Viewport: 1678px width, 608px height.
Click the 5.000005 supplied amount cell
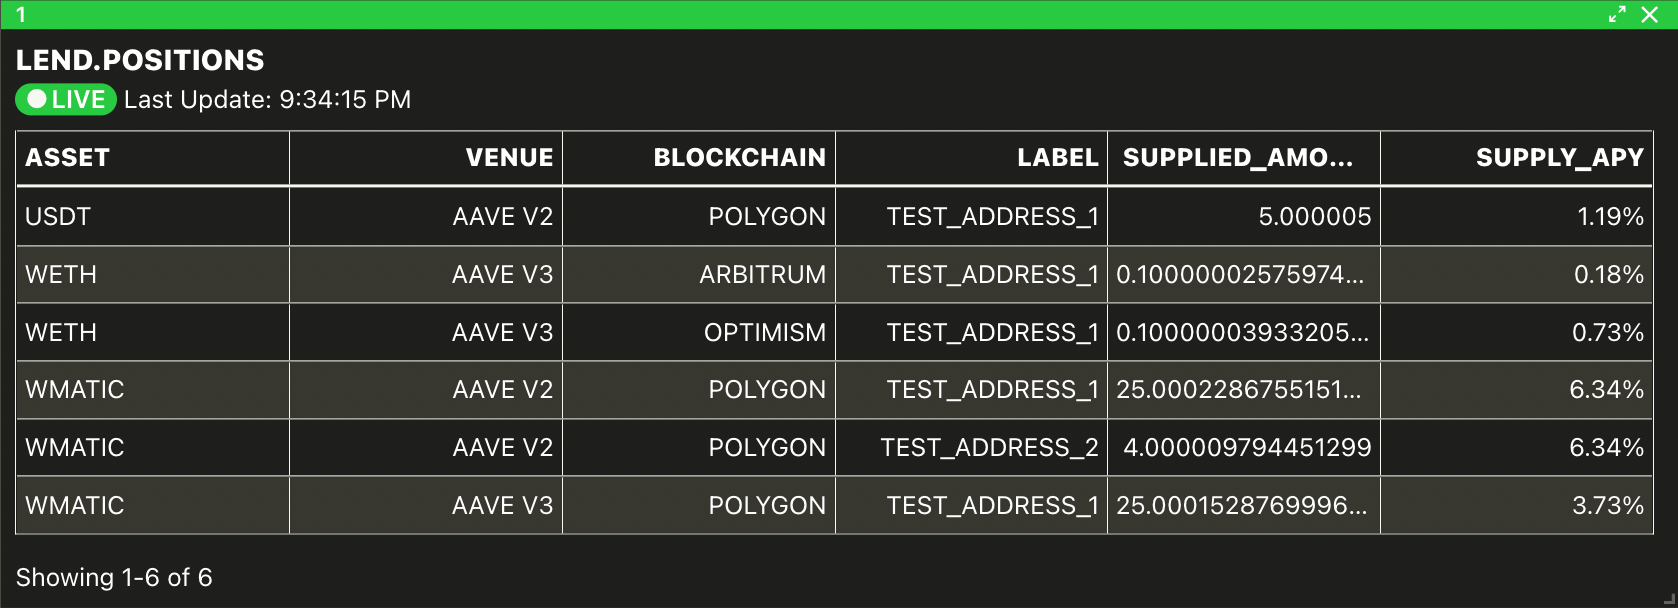click(1244, 217)
